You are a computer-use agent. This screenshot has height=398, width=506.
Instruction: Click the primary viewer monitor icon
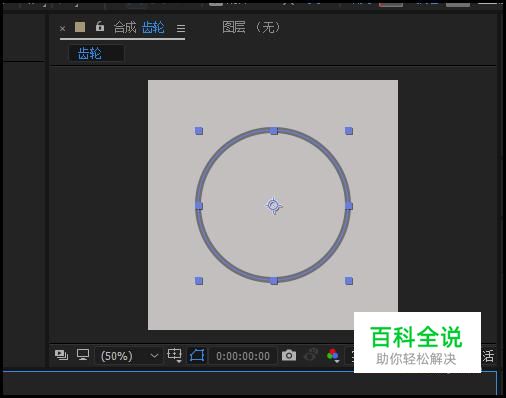click(x=83, y=355)
